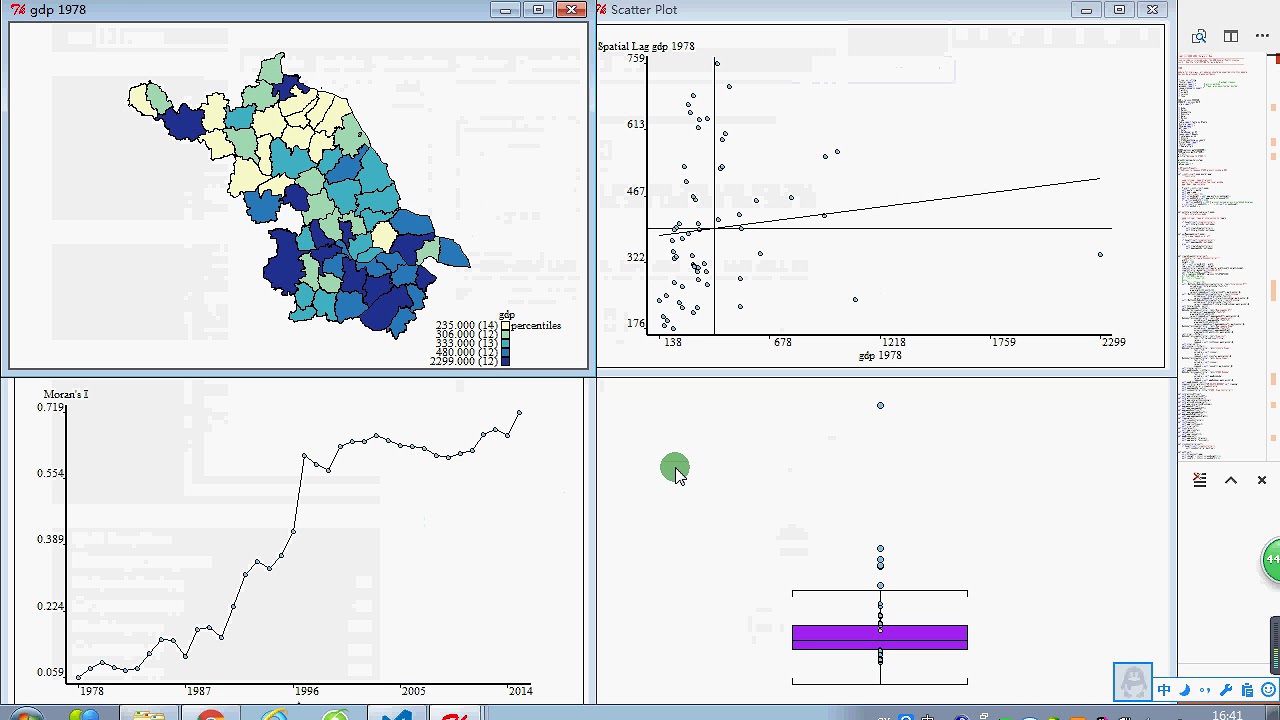
Task: Click the VS Code code minimap
Action: tap(1221, 255)
